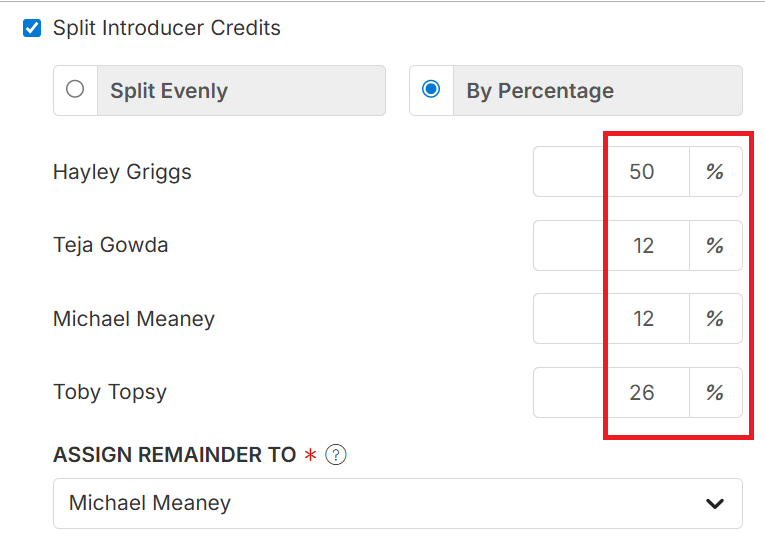Screen dimensions: 765x550
Task: Click the percent symbol in Teja Gowda's row
Action: (x=715, y=245)
